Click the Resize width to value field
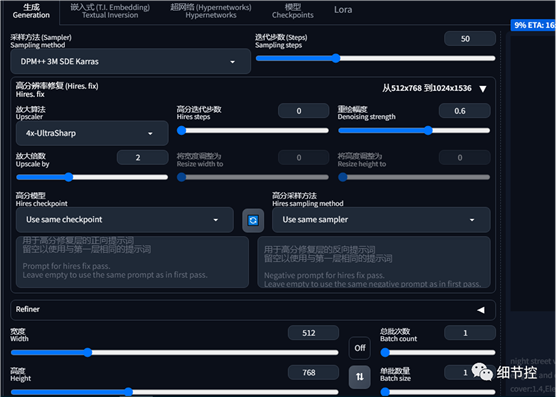 [304, 157]
